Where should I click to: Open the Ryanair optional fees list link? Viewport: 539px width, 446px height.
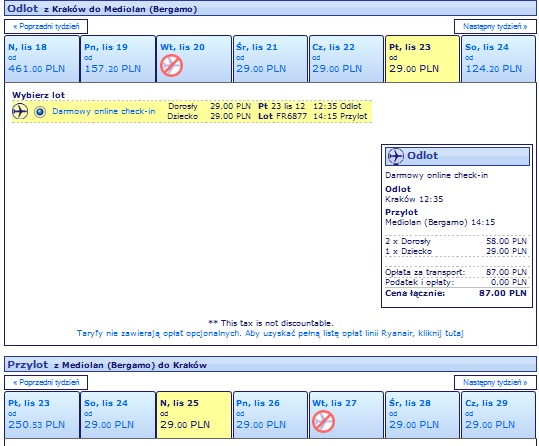270,333
